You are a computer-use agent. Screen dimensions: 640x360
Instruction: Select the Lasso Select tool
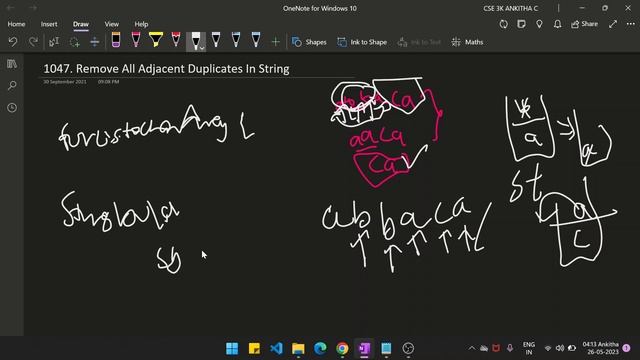click(x=74, y=42)
